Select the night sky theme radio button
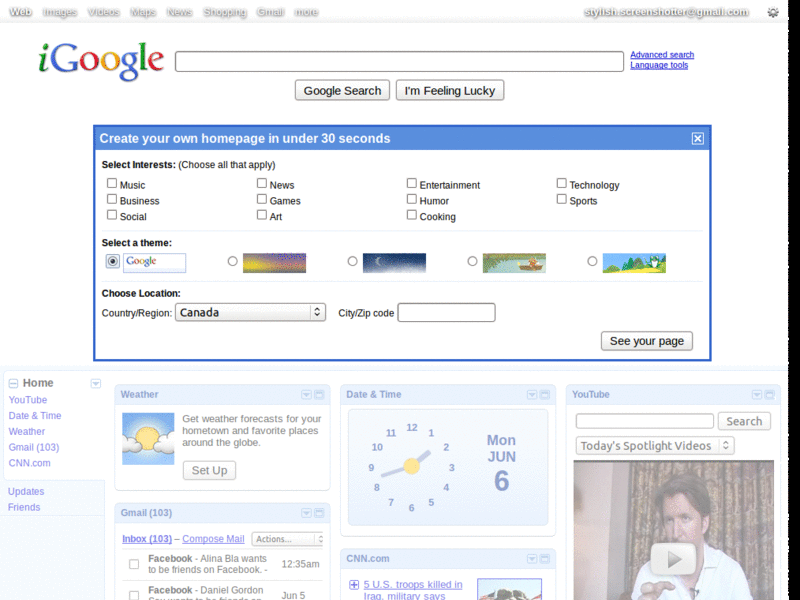This screenshot has height=600, width=800. [x=353, y=261]
